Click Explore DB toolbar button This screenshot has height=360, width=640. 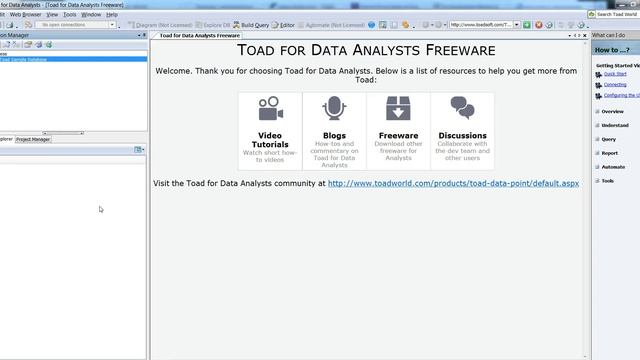click(213, 25)
